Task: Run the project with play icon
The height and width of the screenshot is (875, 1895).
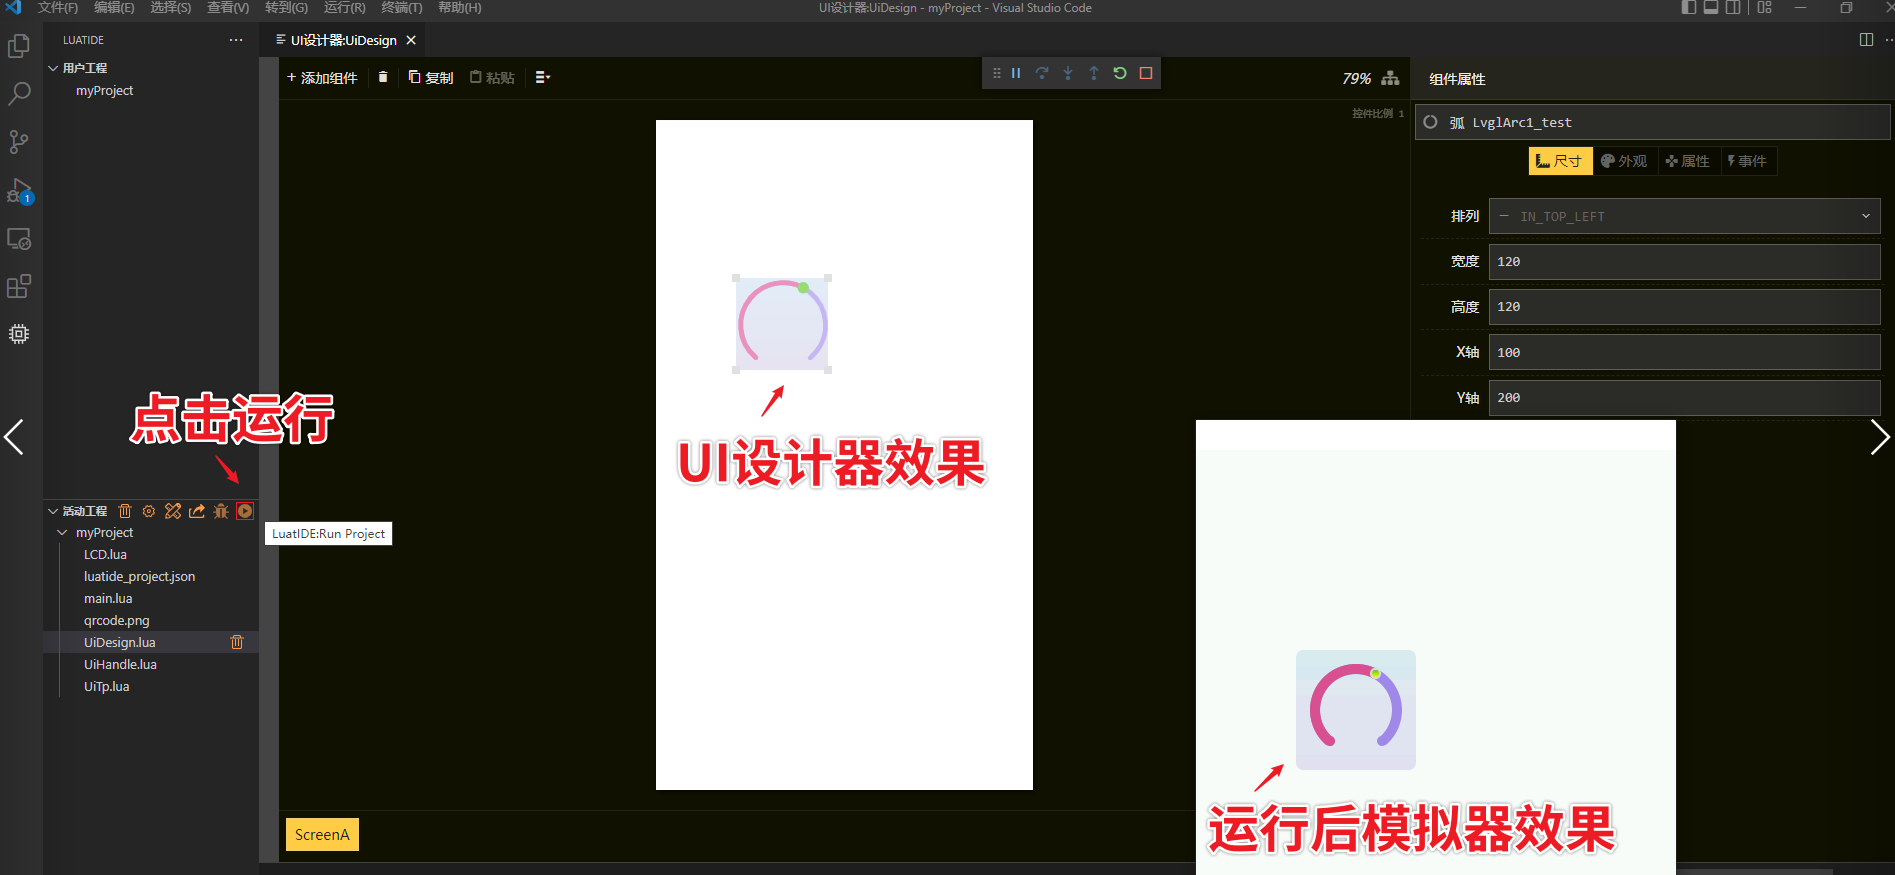Action: click(x=245, y=511)
